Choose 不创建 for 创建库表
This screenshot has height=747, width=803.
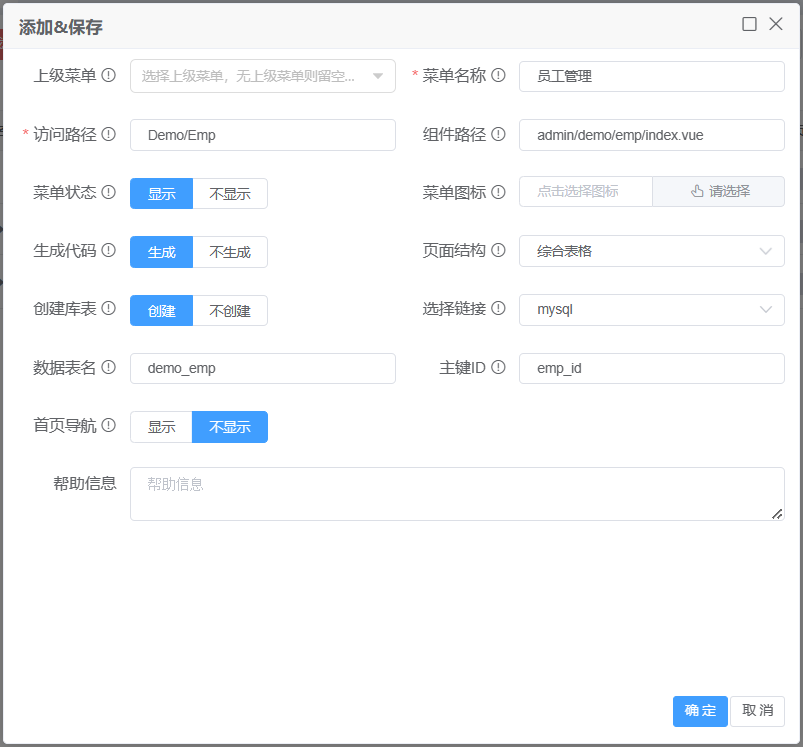tap(230, 310)
